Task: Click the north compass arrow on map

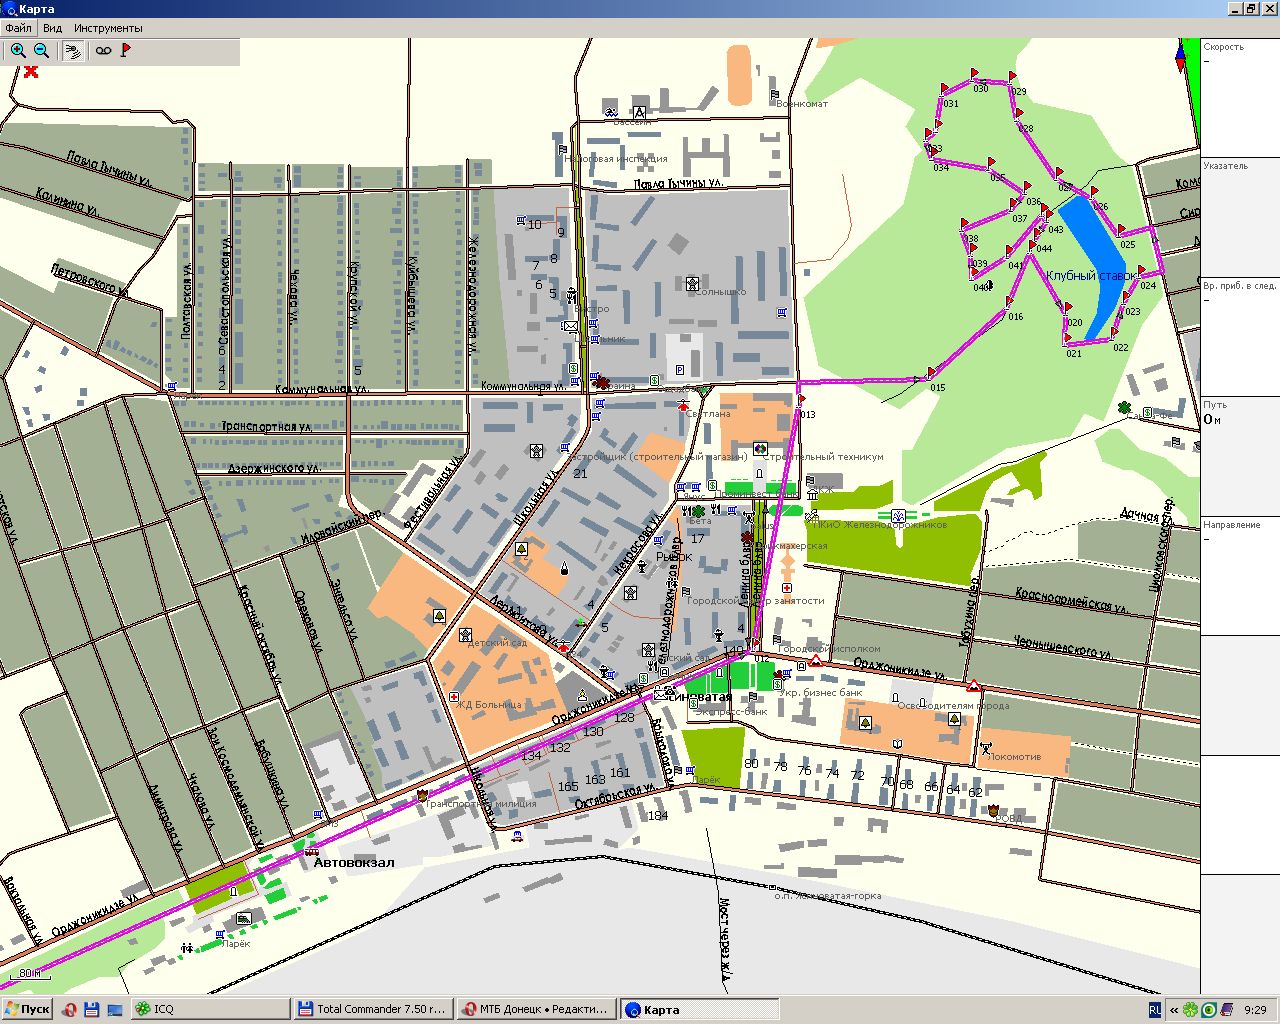Action: point(1180,54)
